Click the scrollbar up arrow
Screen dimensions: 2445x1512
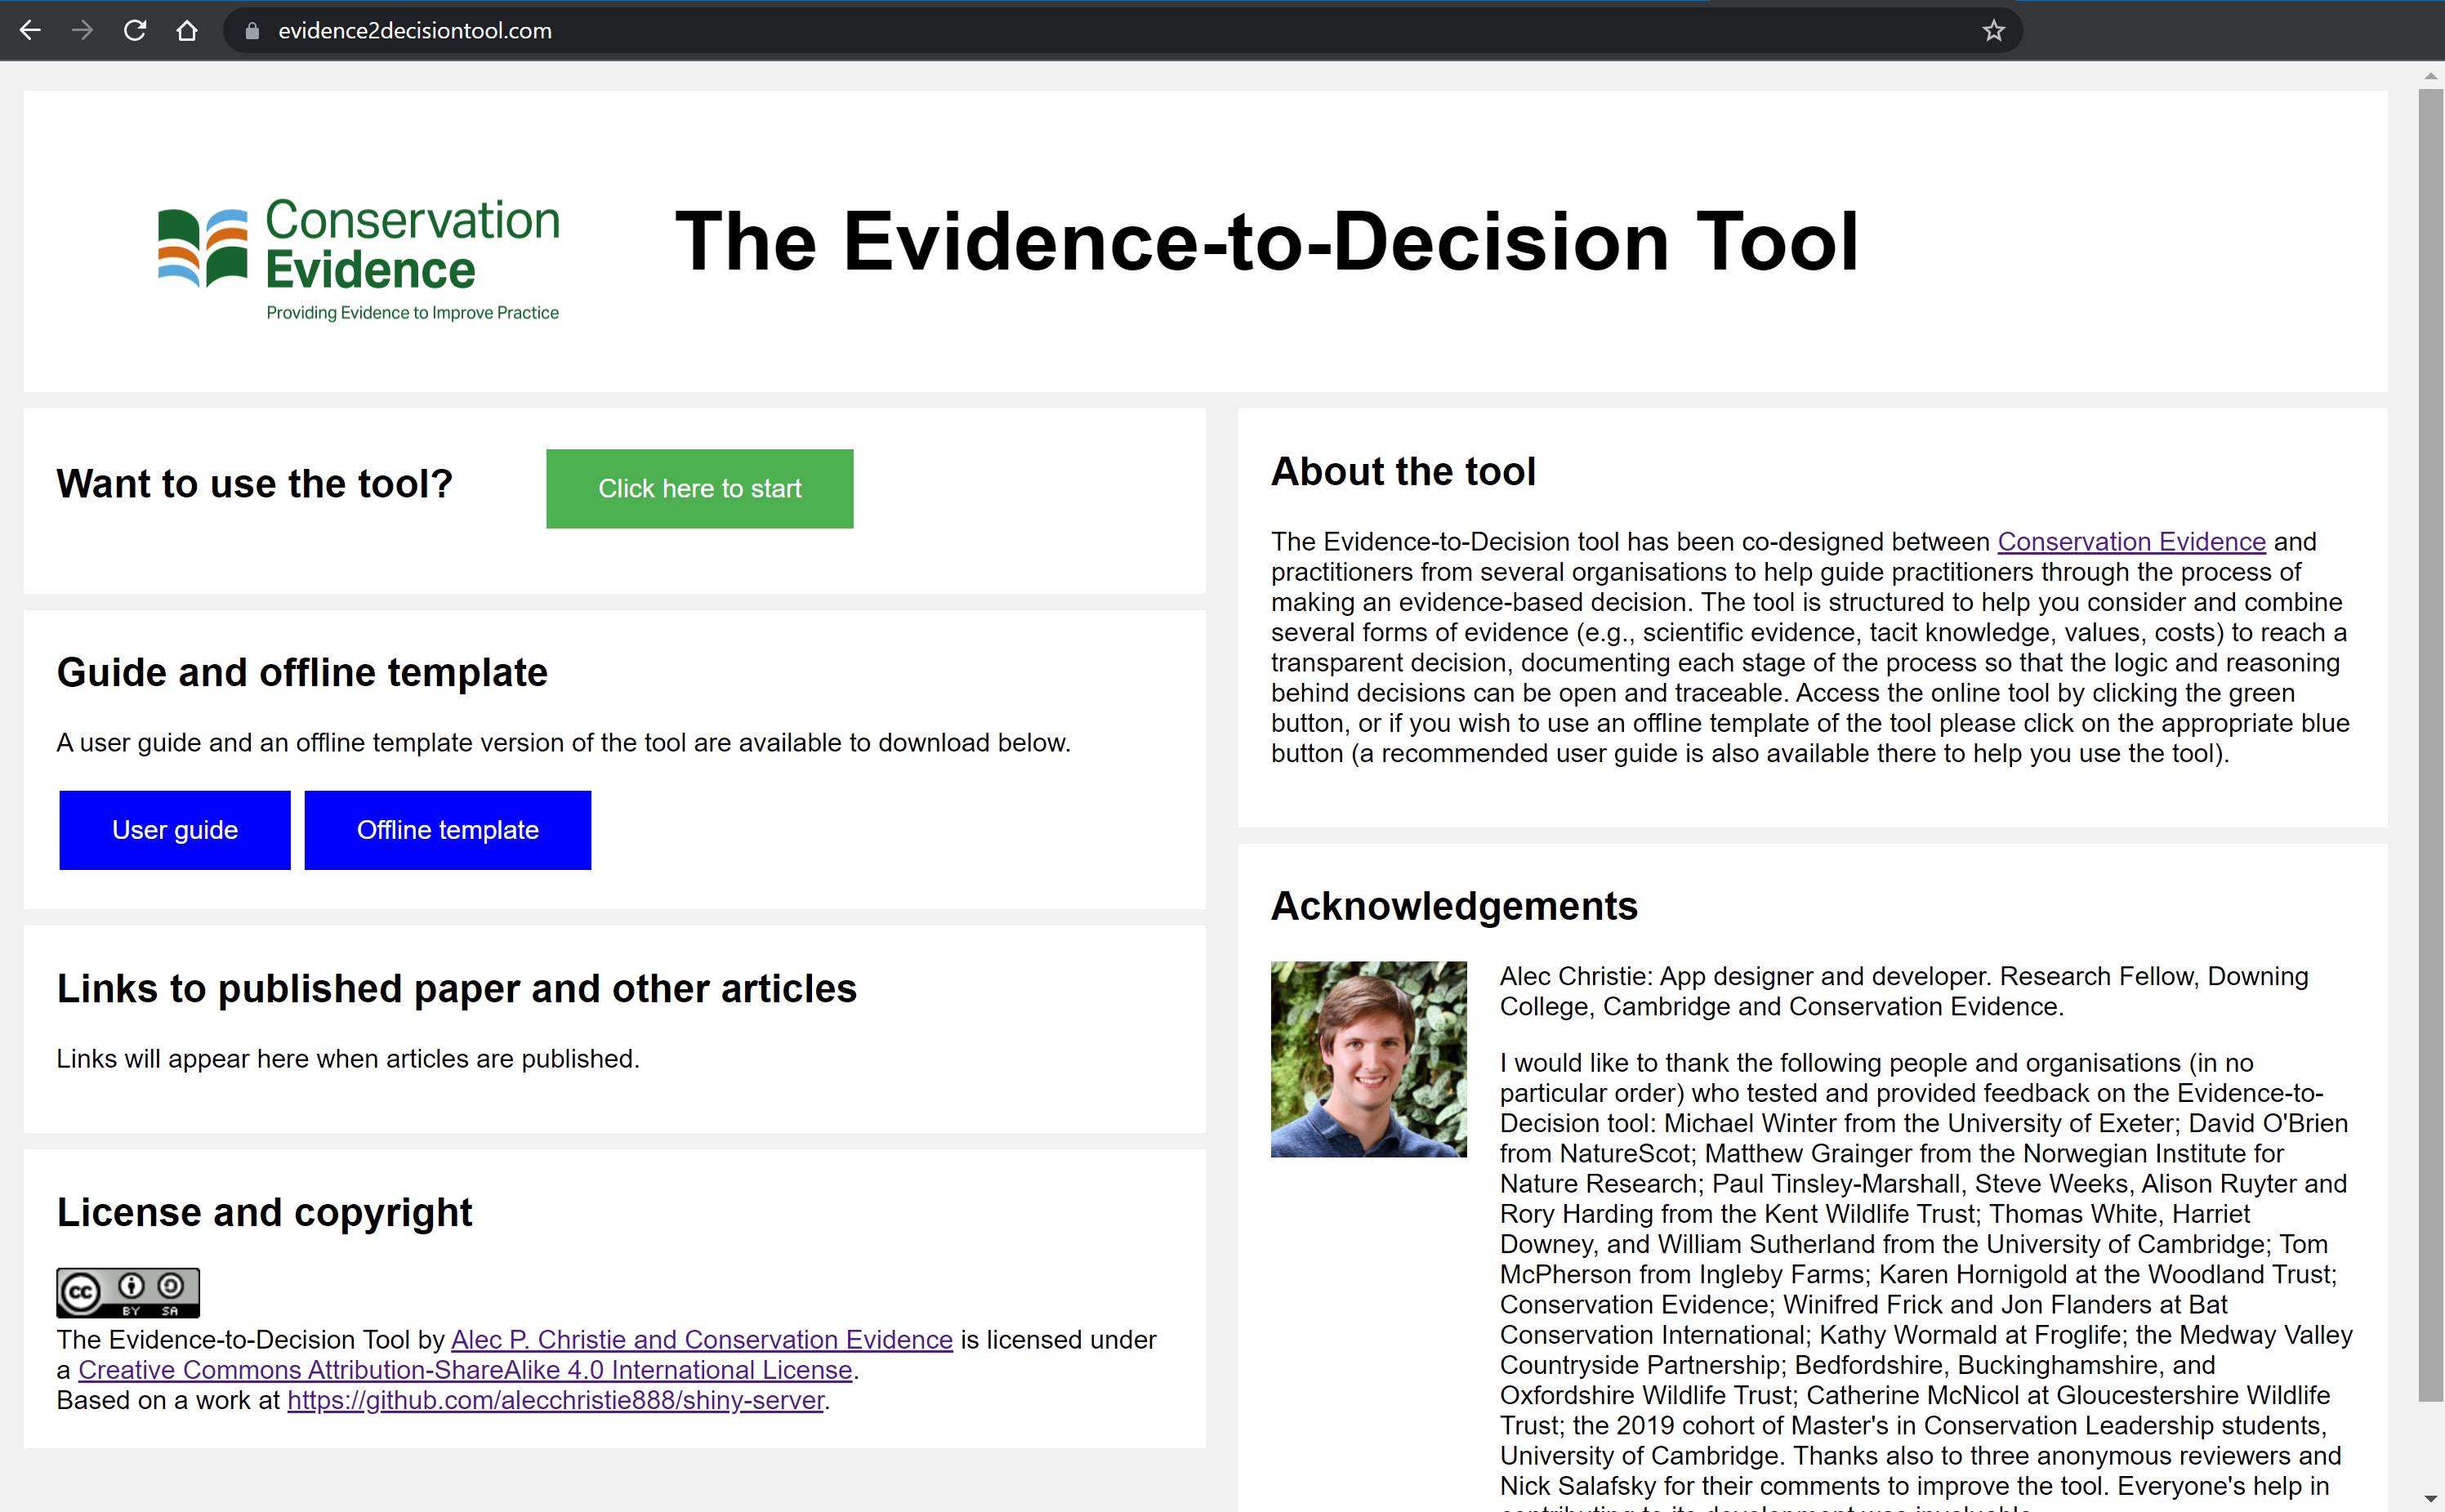[x=2430, y=76]
